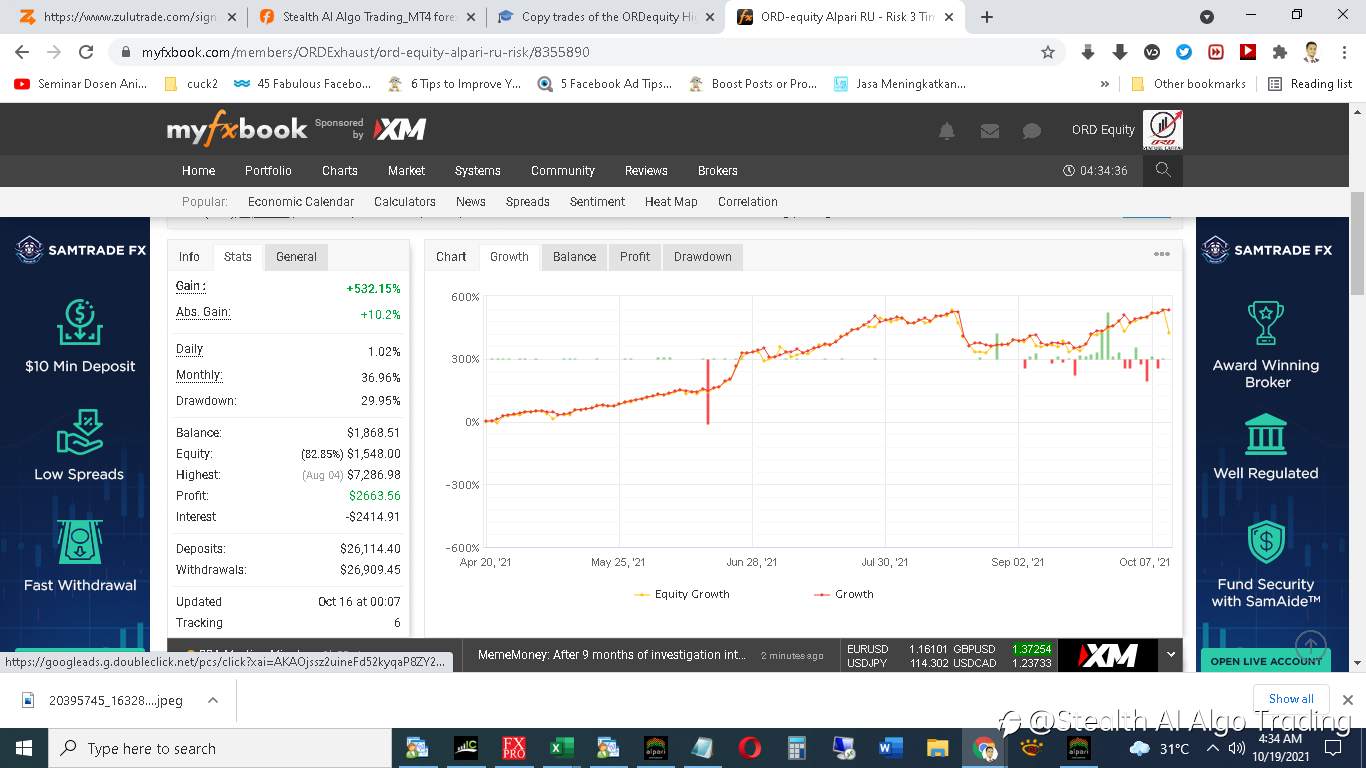Viewport: 1366px width, 768px height.
Task: Open the Calculators link
Action: coord(405,202)
